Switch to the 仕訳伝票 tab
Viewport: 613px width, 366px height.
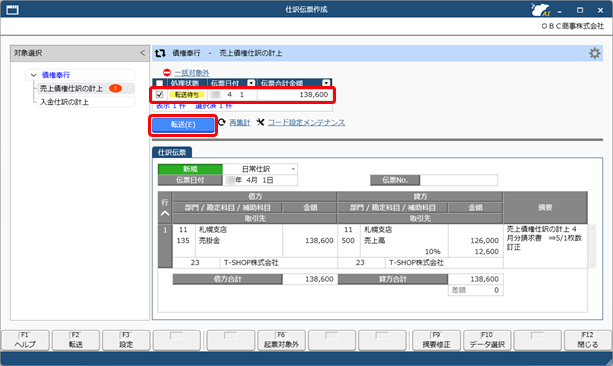pyautogui.click(x=172, y=152)
